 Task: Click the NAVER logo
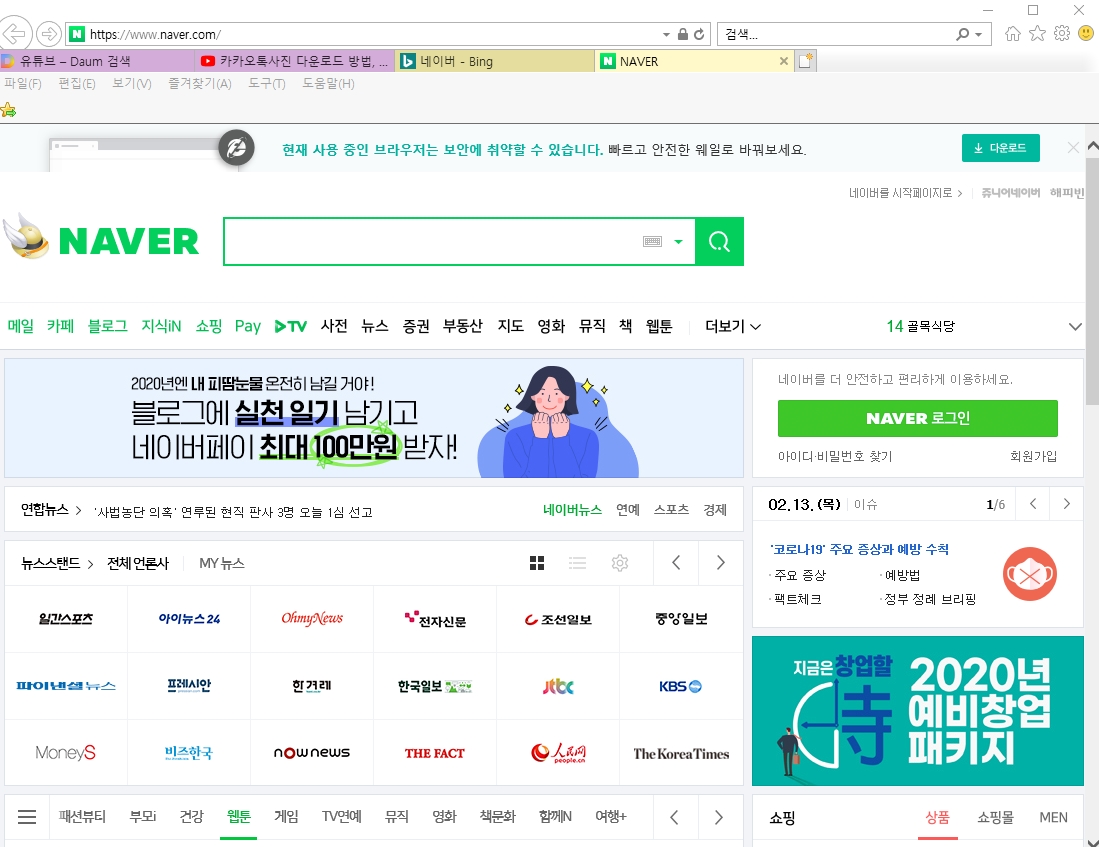click(x=128, y=241)
